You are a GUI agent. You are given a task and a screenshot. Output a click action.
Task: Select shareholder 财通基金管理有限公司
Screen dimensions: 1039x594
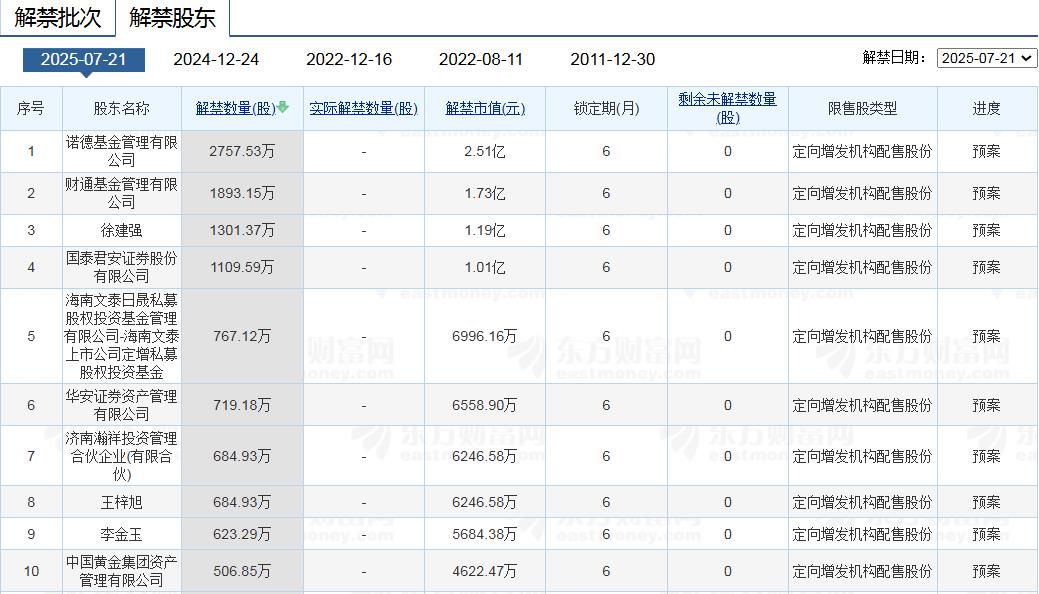[x=122, y=193]
